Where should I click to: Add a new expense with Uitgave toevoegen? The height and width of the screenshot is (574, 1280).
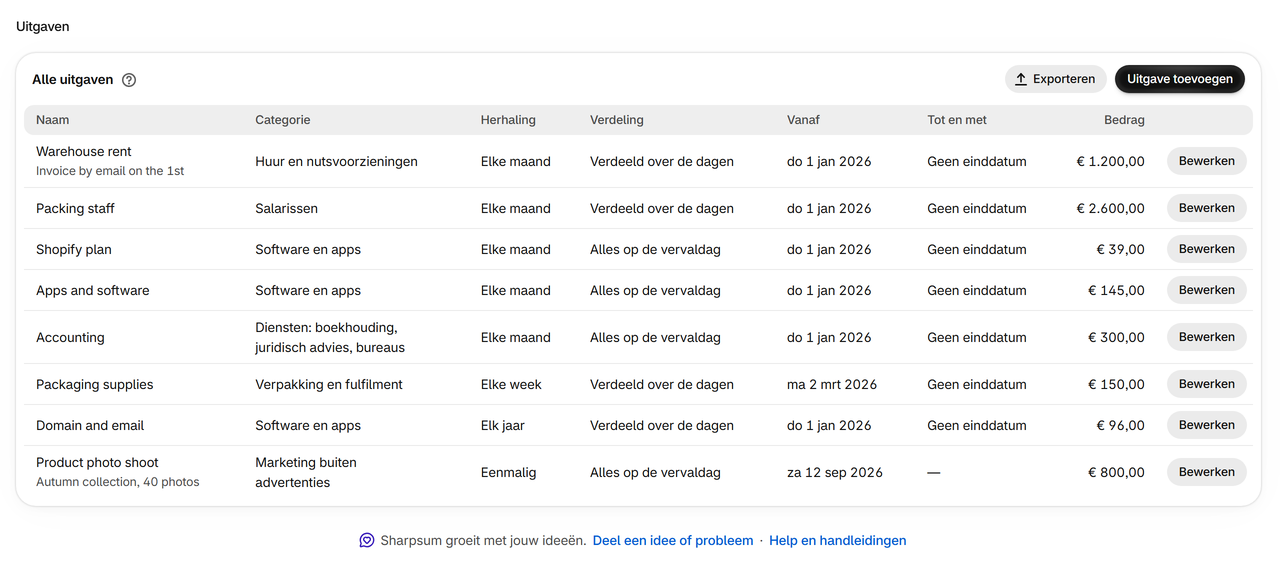pos(1180,79)
